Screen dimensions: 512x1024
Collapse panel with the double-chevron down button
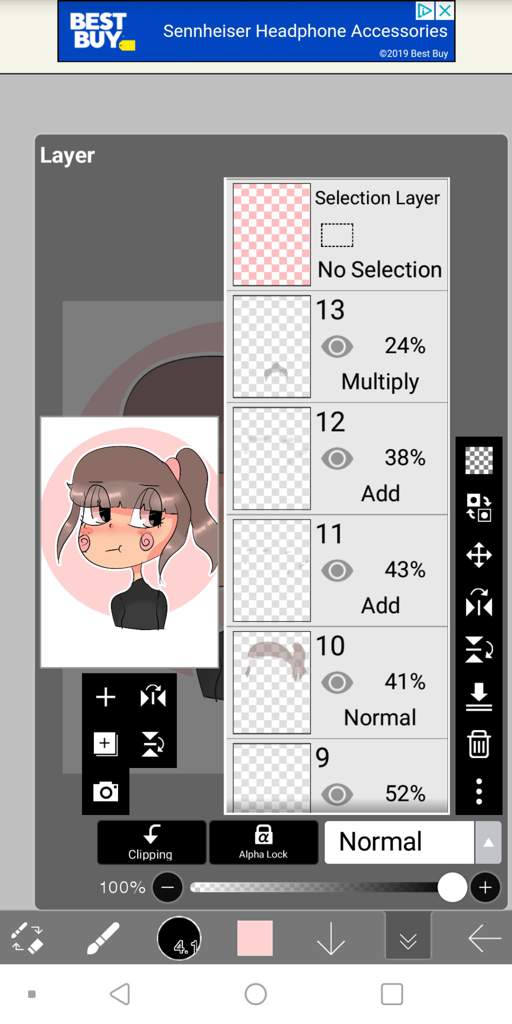pos(408,939)
